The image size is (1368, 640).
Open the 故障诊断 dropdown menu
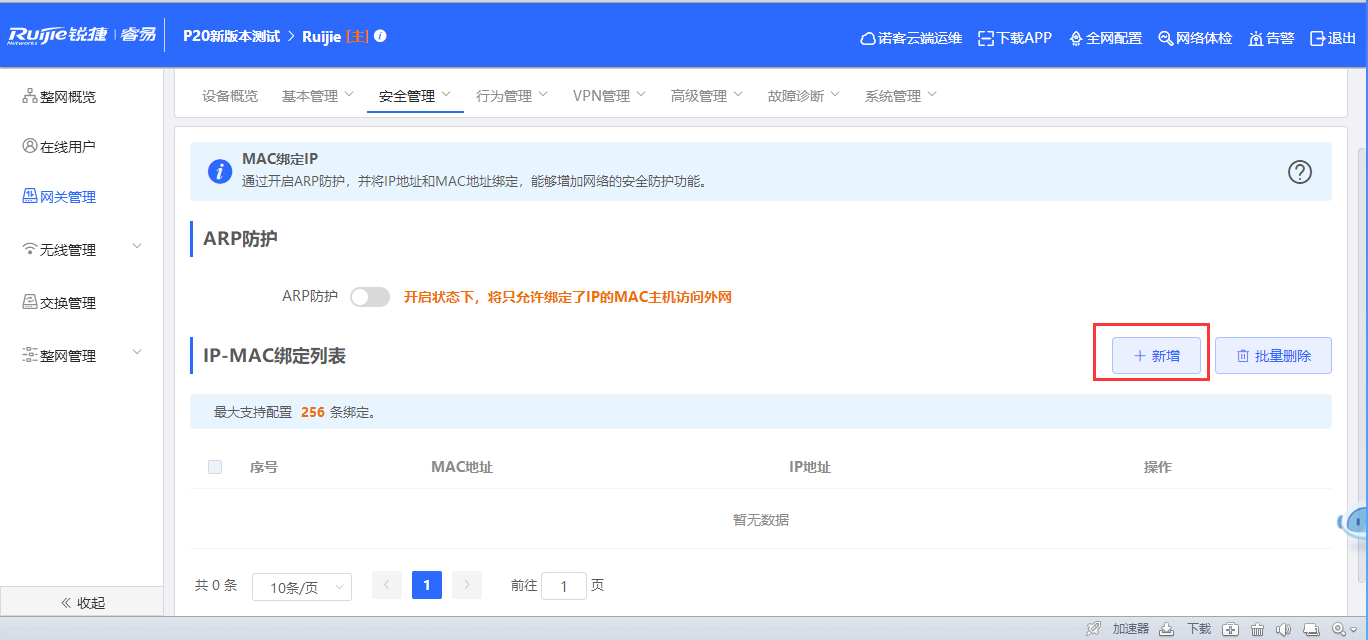804,96
